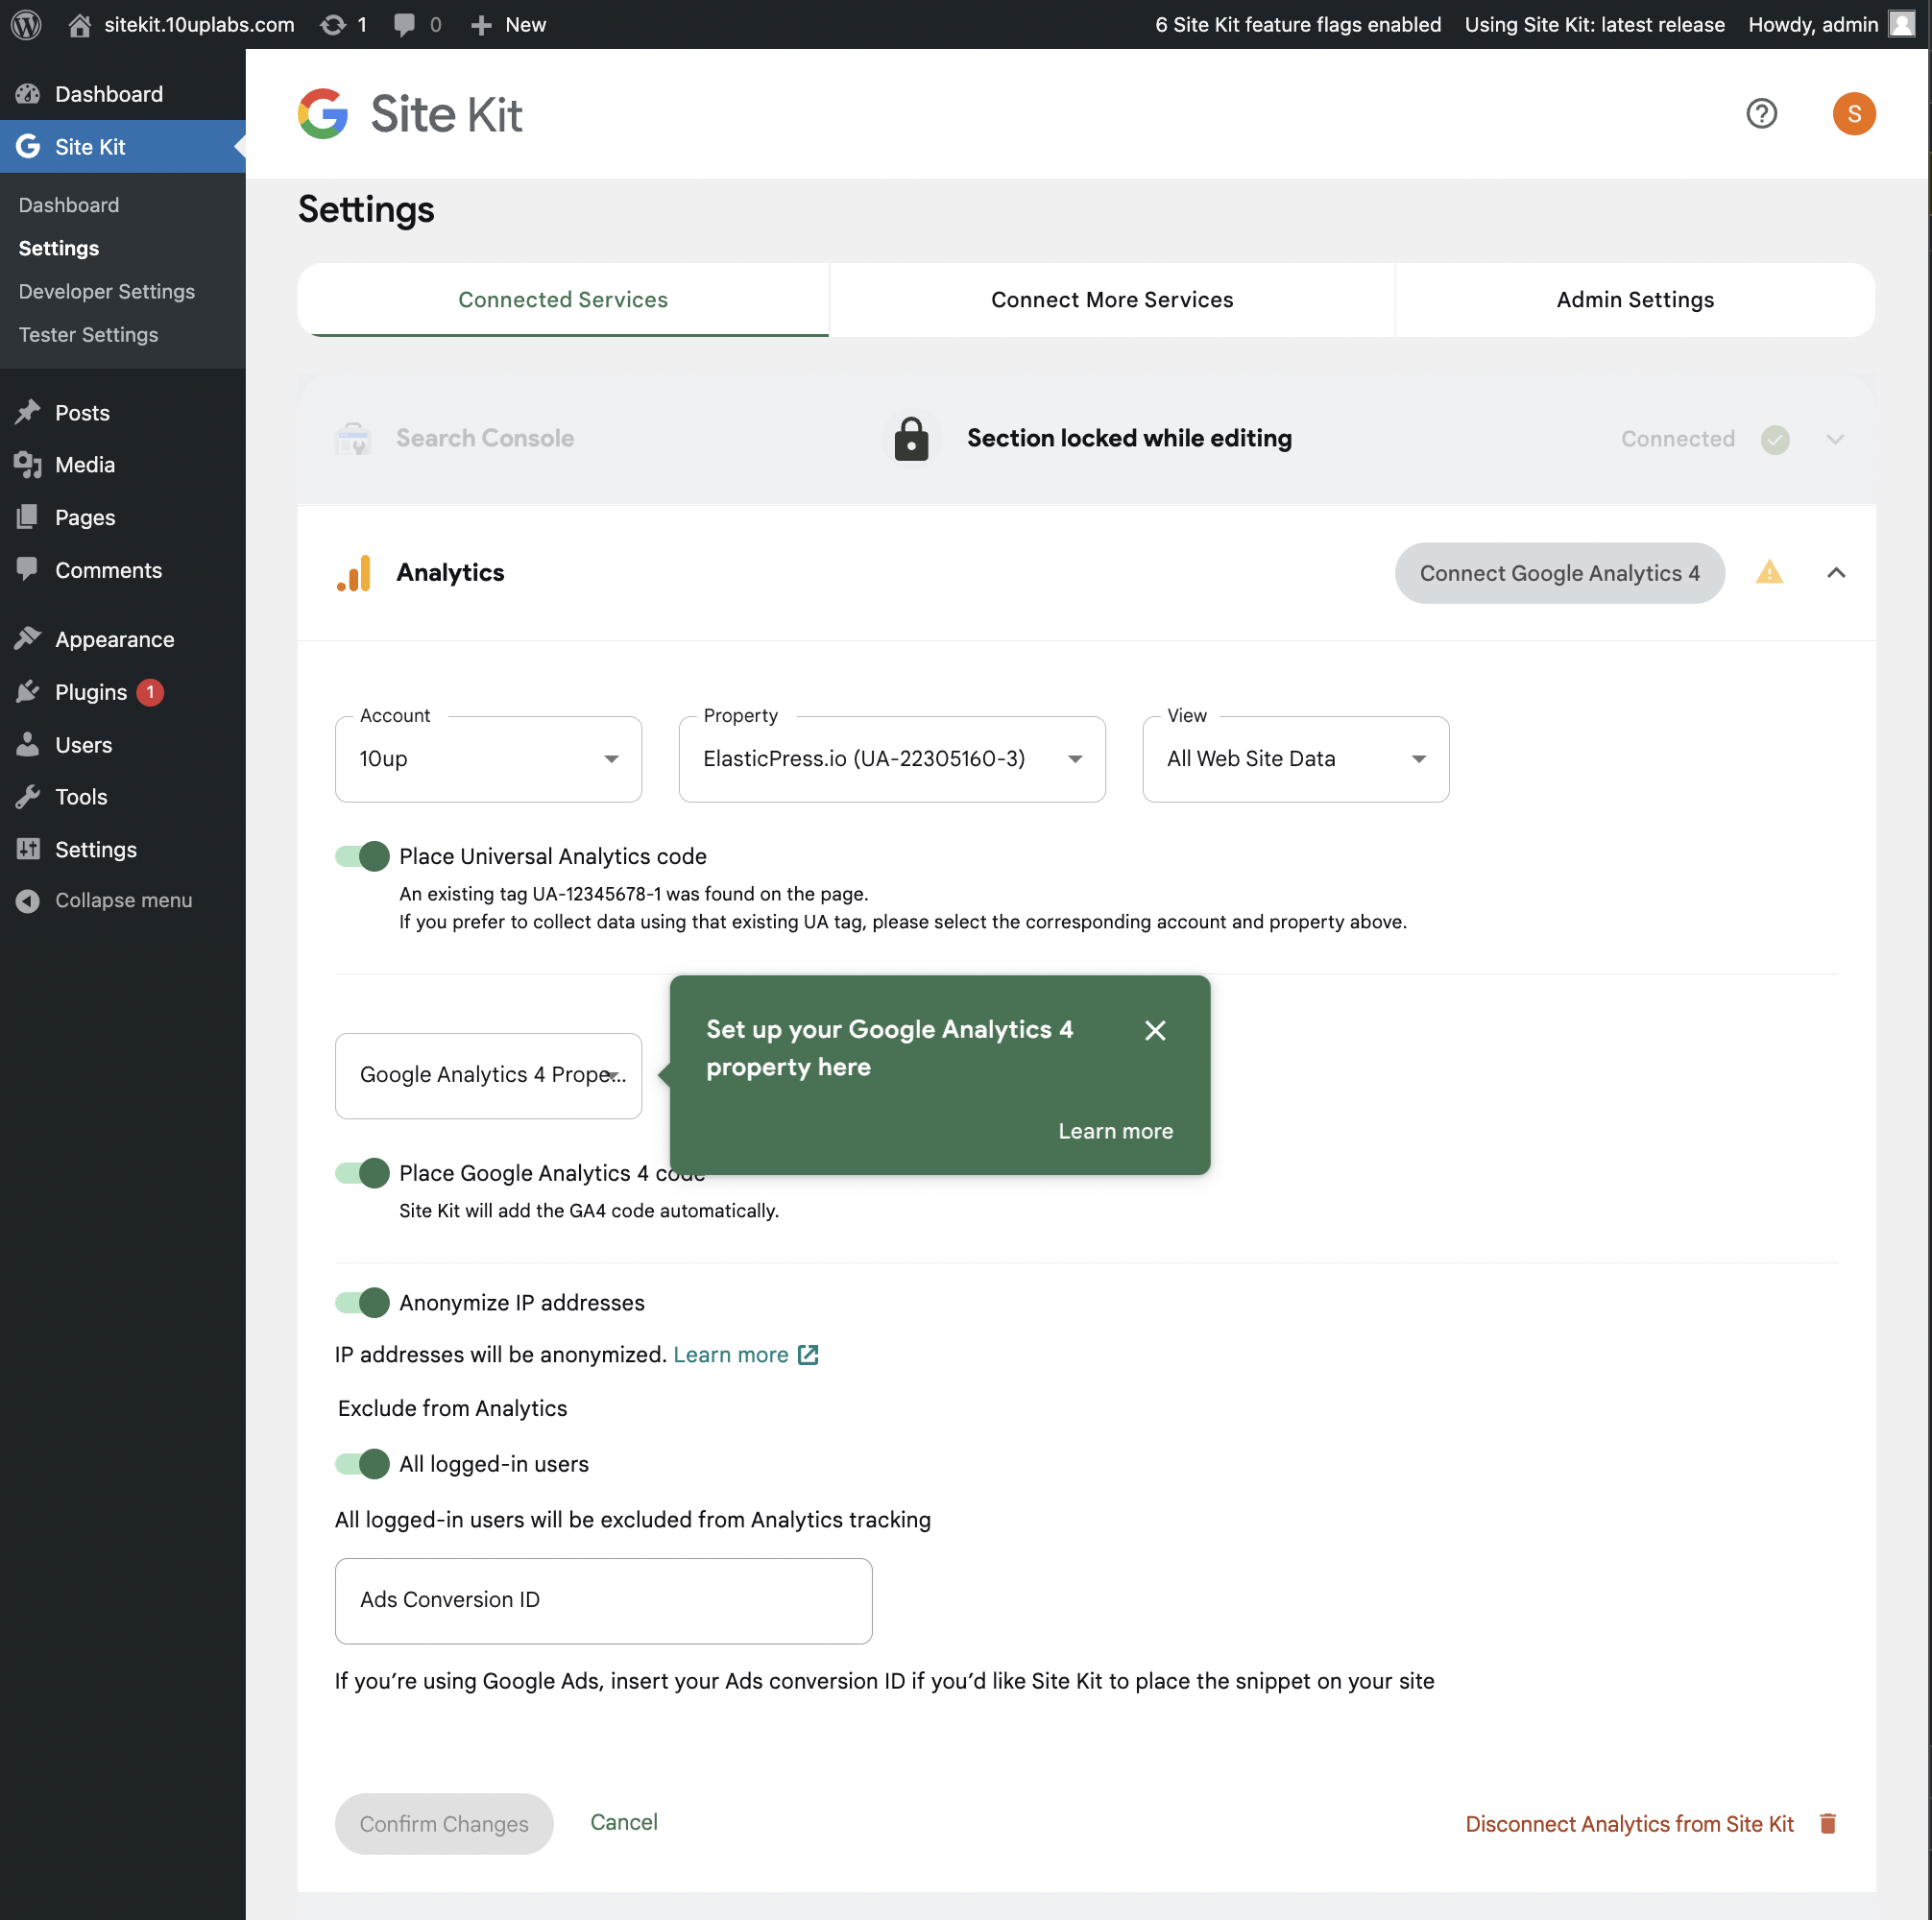
Task: Click Using Site Kit: latest release
Action: point(1594,24)
